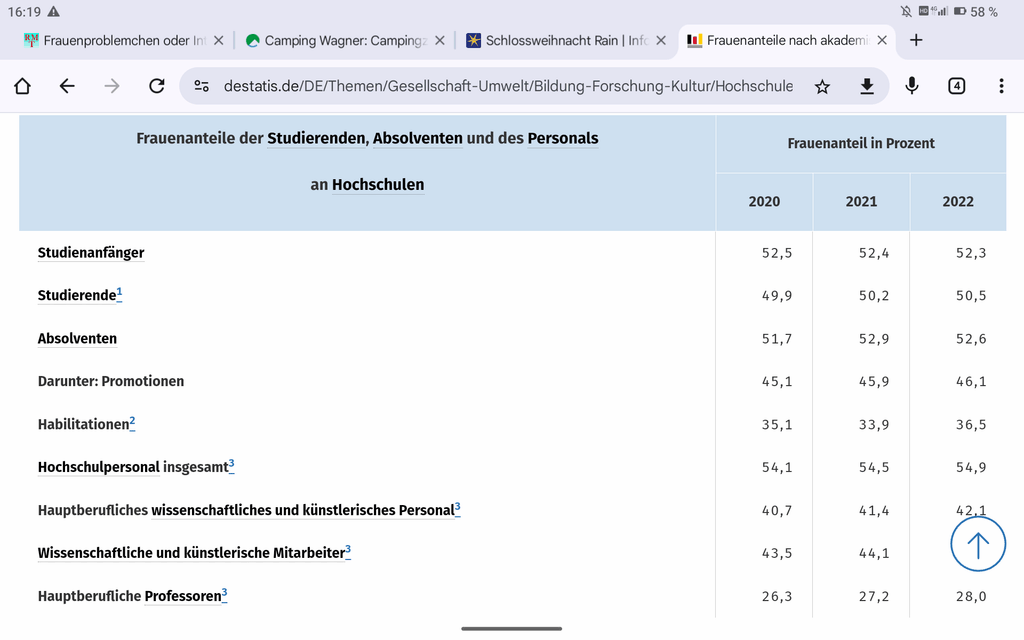Click the destatis.de URL address field
The image size is (1024, 640).
pos(508,86)
